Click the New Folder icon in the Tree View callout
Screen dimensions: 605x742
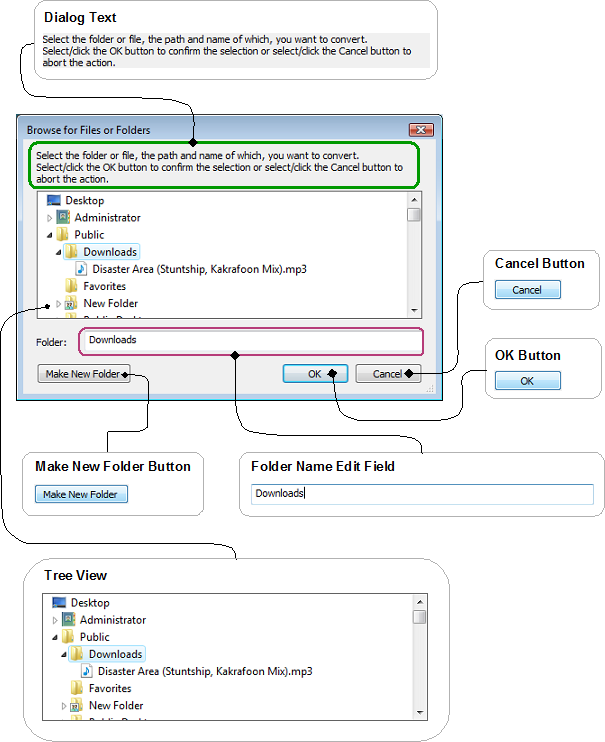click(x=77, y=706)
